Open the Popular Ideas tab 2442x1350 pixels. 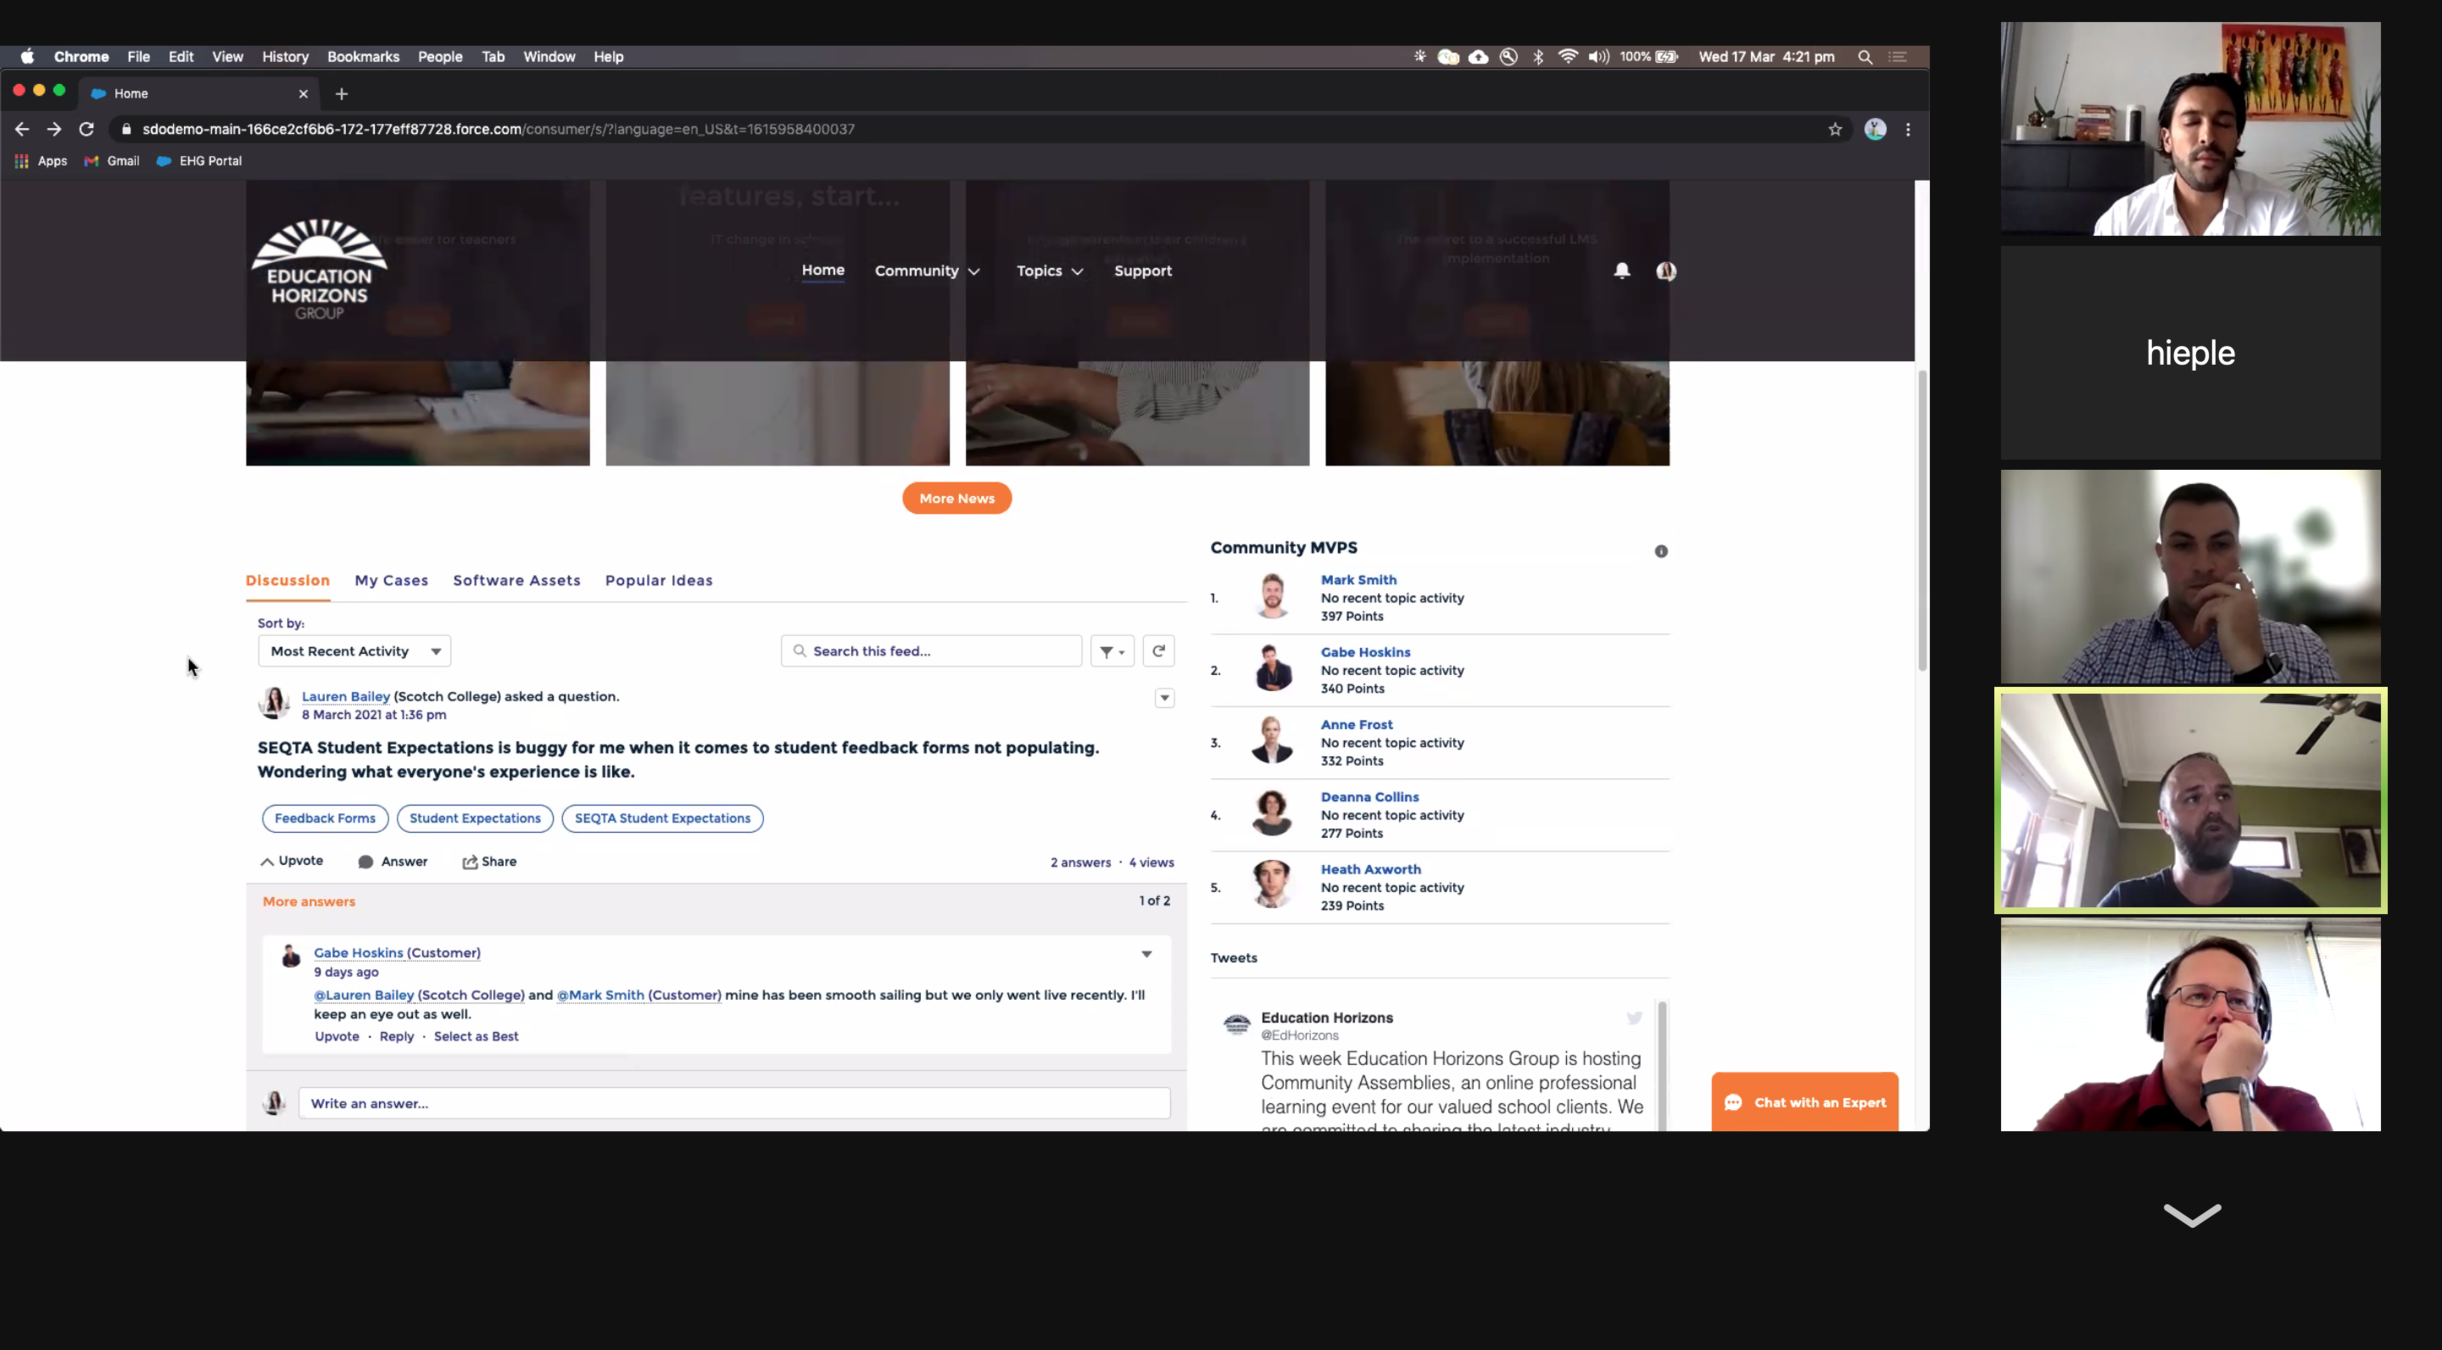coord(658,580)
